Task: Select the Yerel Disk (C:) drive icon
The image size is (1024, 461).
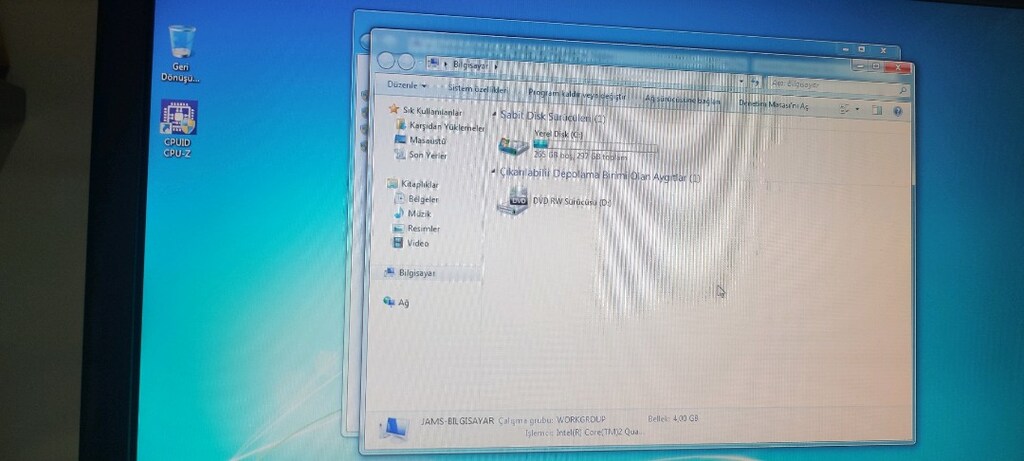Action: pyautogui.click(x=513, y=146)
